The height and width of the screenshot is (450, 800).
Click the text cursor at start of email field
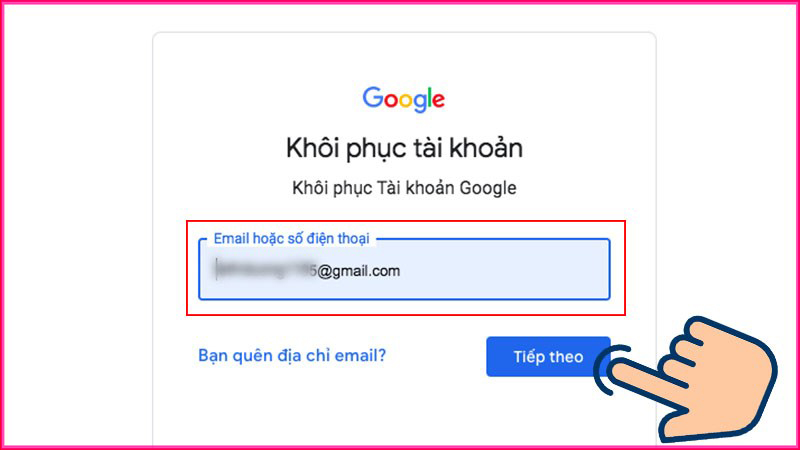216,269
